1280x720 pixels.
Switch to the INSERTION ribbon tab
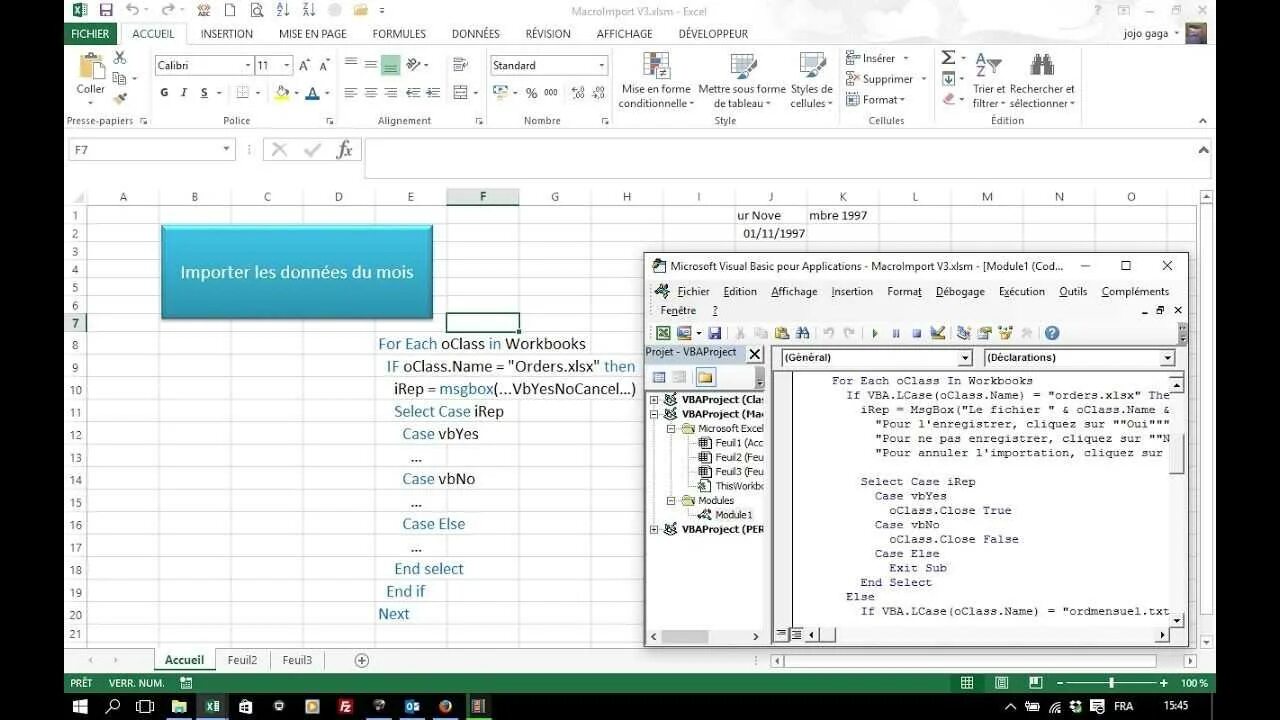click(227, 33)
